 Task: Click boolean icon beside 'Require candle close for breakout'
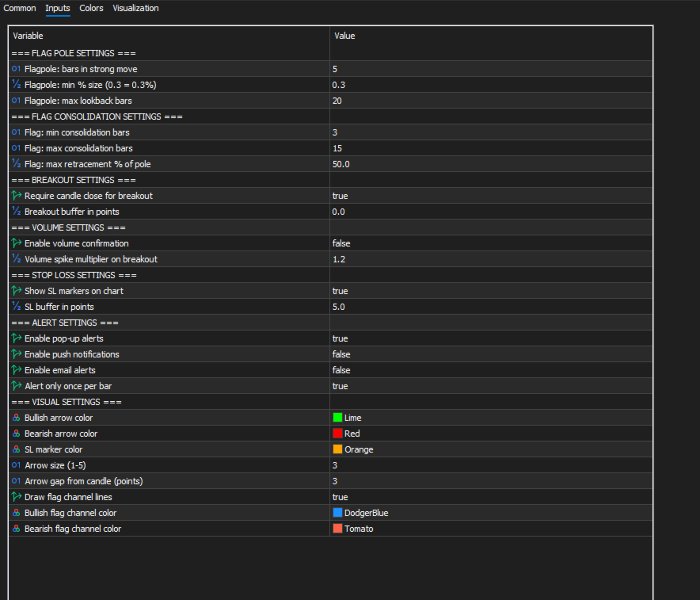[17, 196]
